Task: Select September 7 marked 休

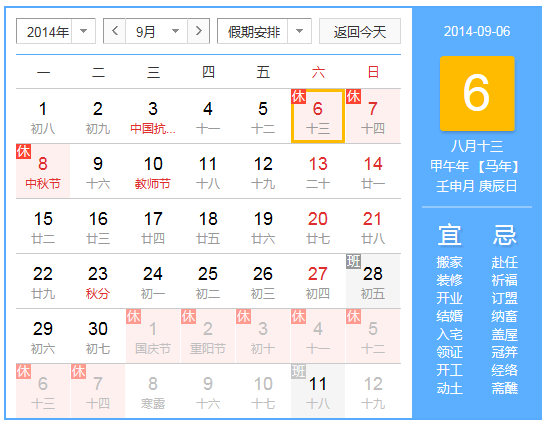Action: pos(373,116)
